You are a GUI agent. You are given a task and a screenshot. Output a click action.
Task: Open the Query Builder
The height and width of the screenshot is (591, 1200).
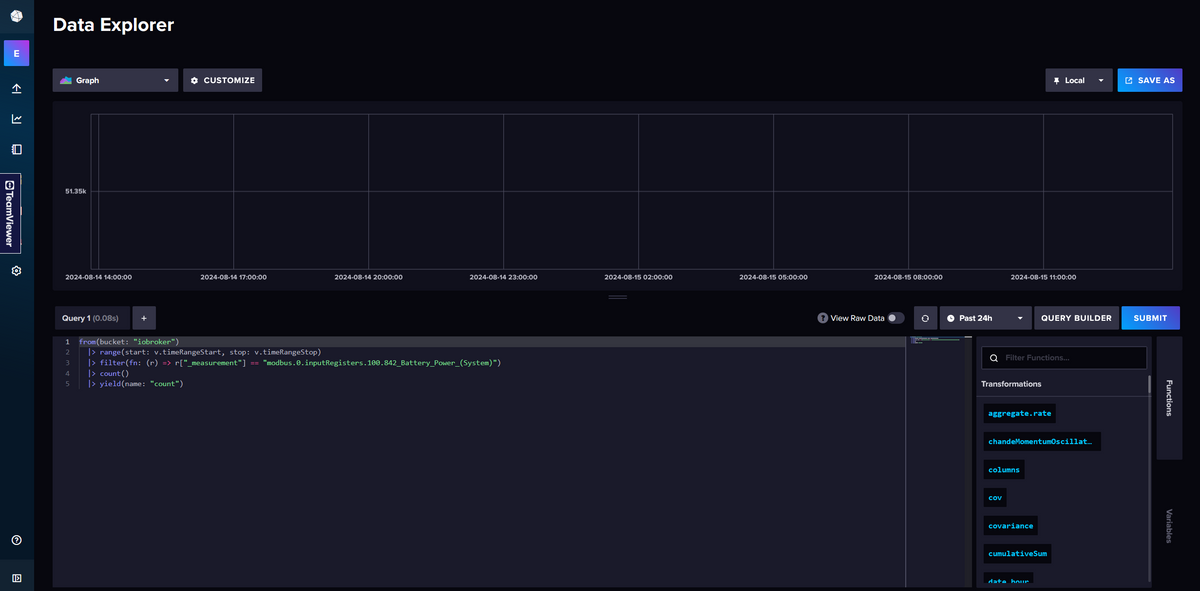coord(1076,318)
